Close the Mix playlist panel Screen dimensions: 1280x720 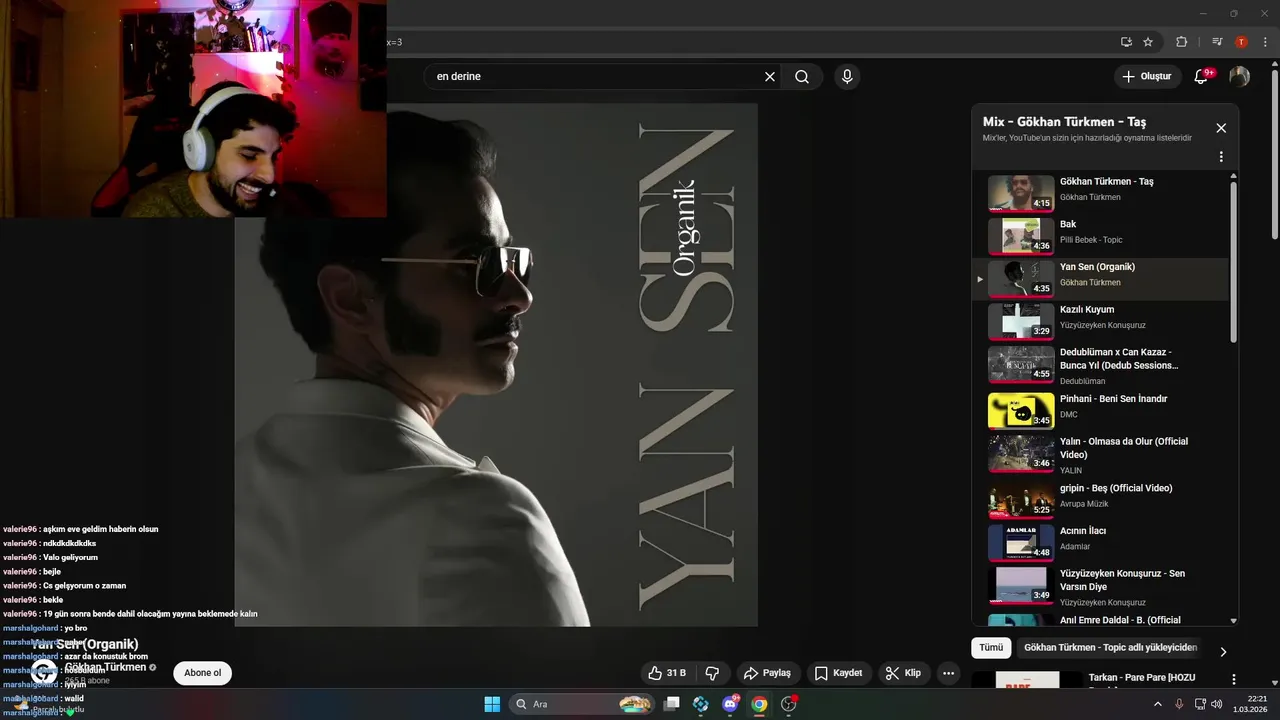click(x=1221, y=128)
